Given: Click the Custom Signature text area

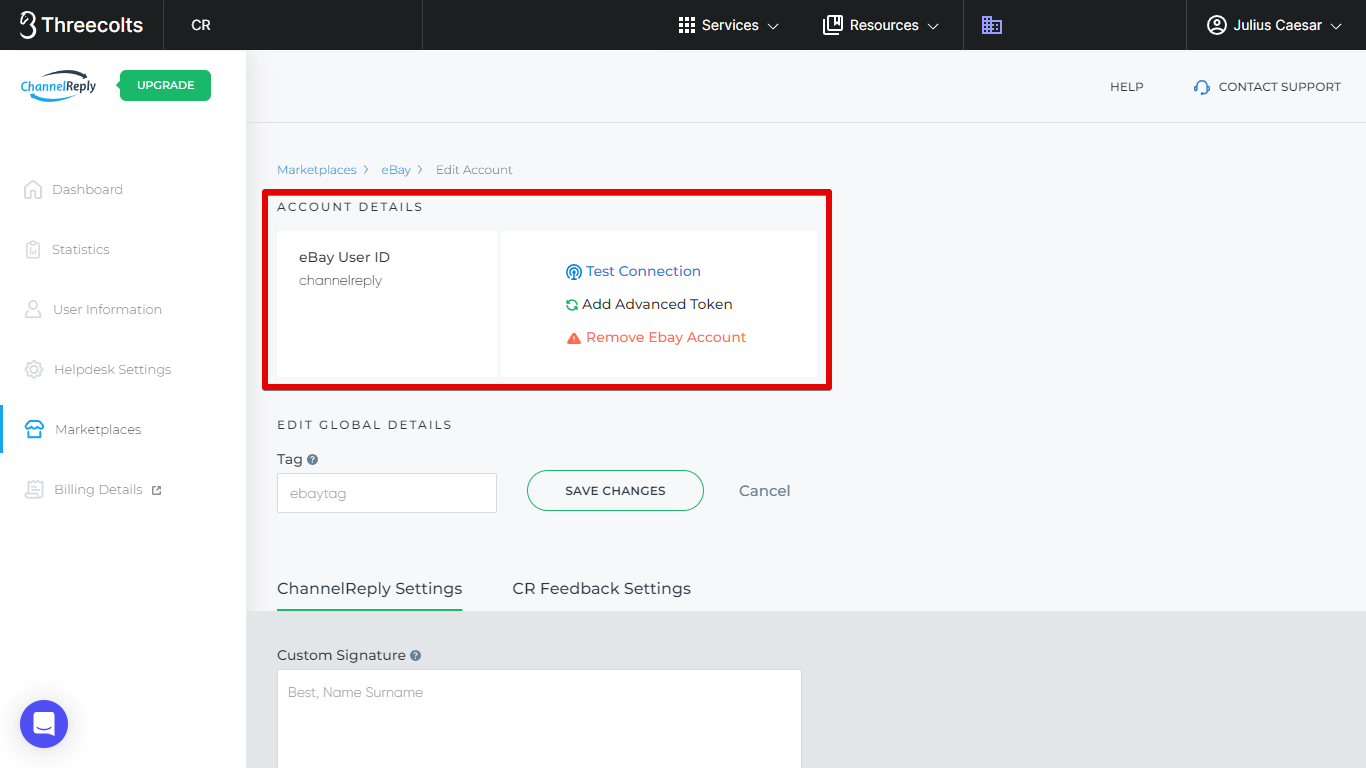Looking at the screenshot, I should (x=539, y=719).
